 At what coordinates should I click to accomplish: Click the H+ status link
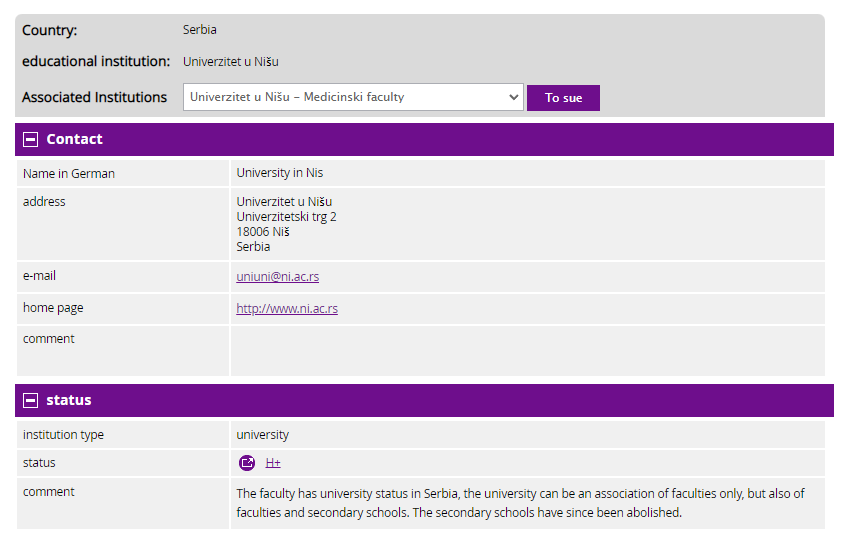point(273,463)
